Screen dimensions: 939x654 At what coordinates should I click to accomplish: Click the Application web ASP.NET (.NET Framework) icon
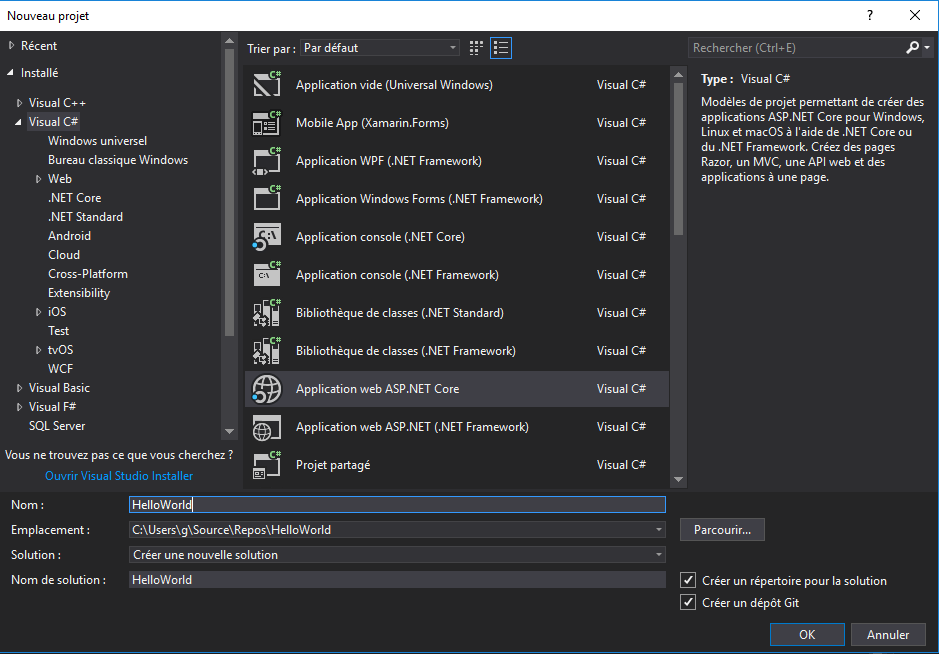pos(267,426)
